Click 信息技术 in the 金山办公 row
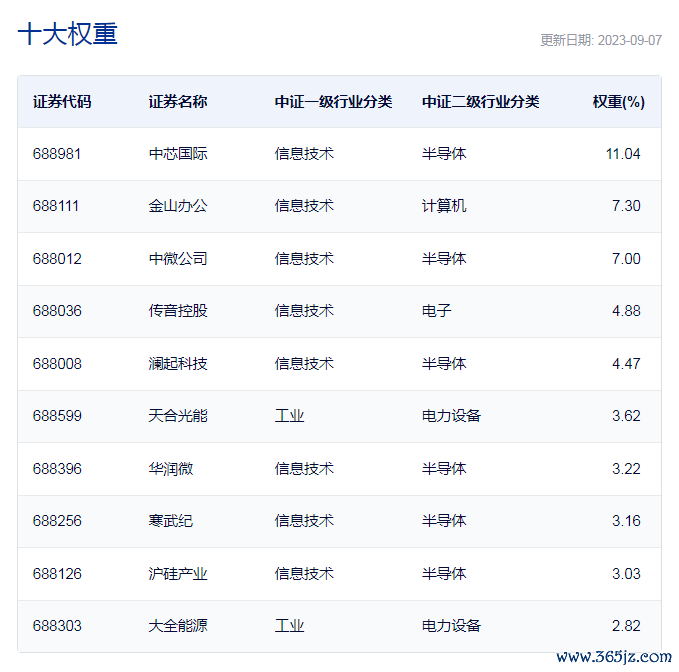The image size is (679, 672). tap(304, 206)
